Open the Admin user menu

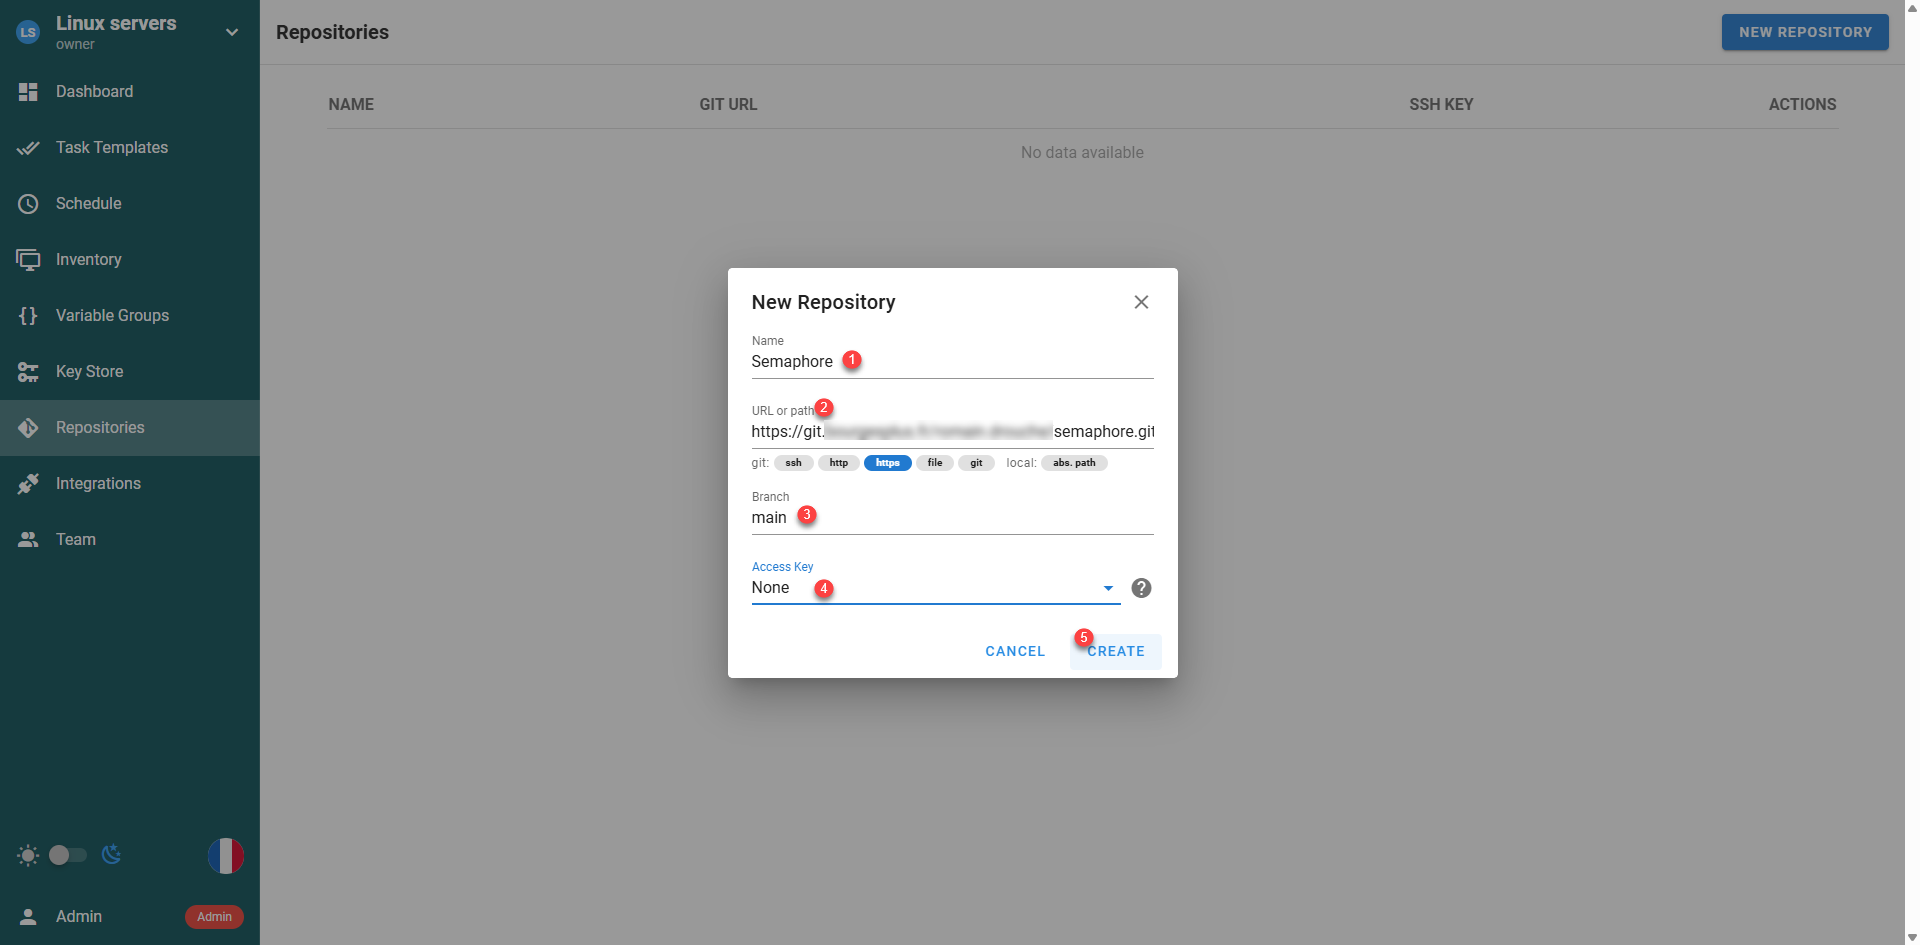click(x=80, y=917)
